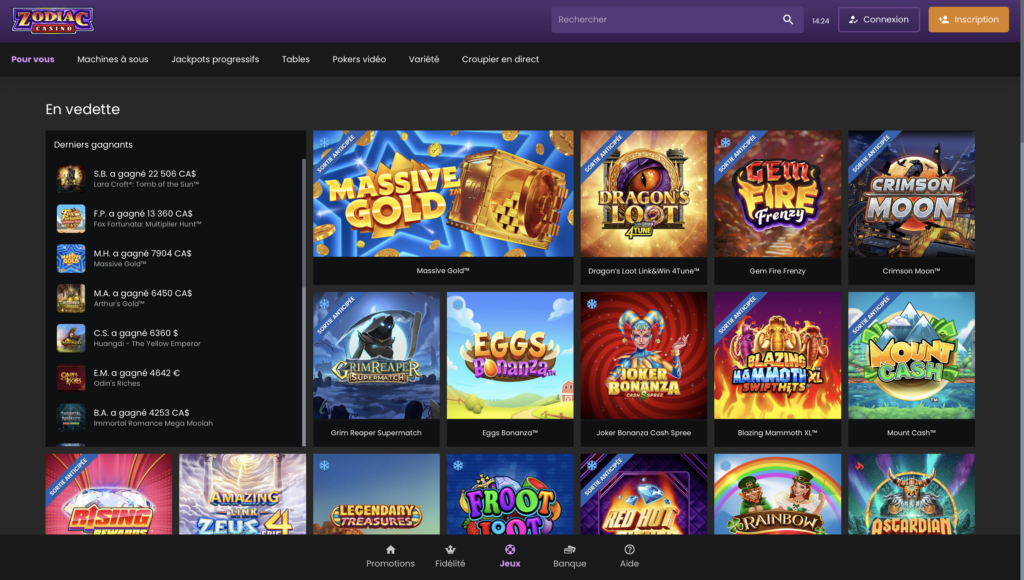Open the Amazing Link Zeus game tile
This screenshot has width=1024, height=580.
point(242,494)
